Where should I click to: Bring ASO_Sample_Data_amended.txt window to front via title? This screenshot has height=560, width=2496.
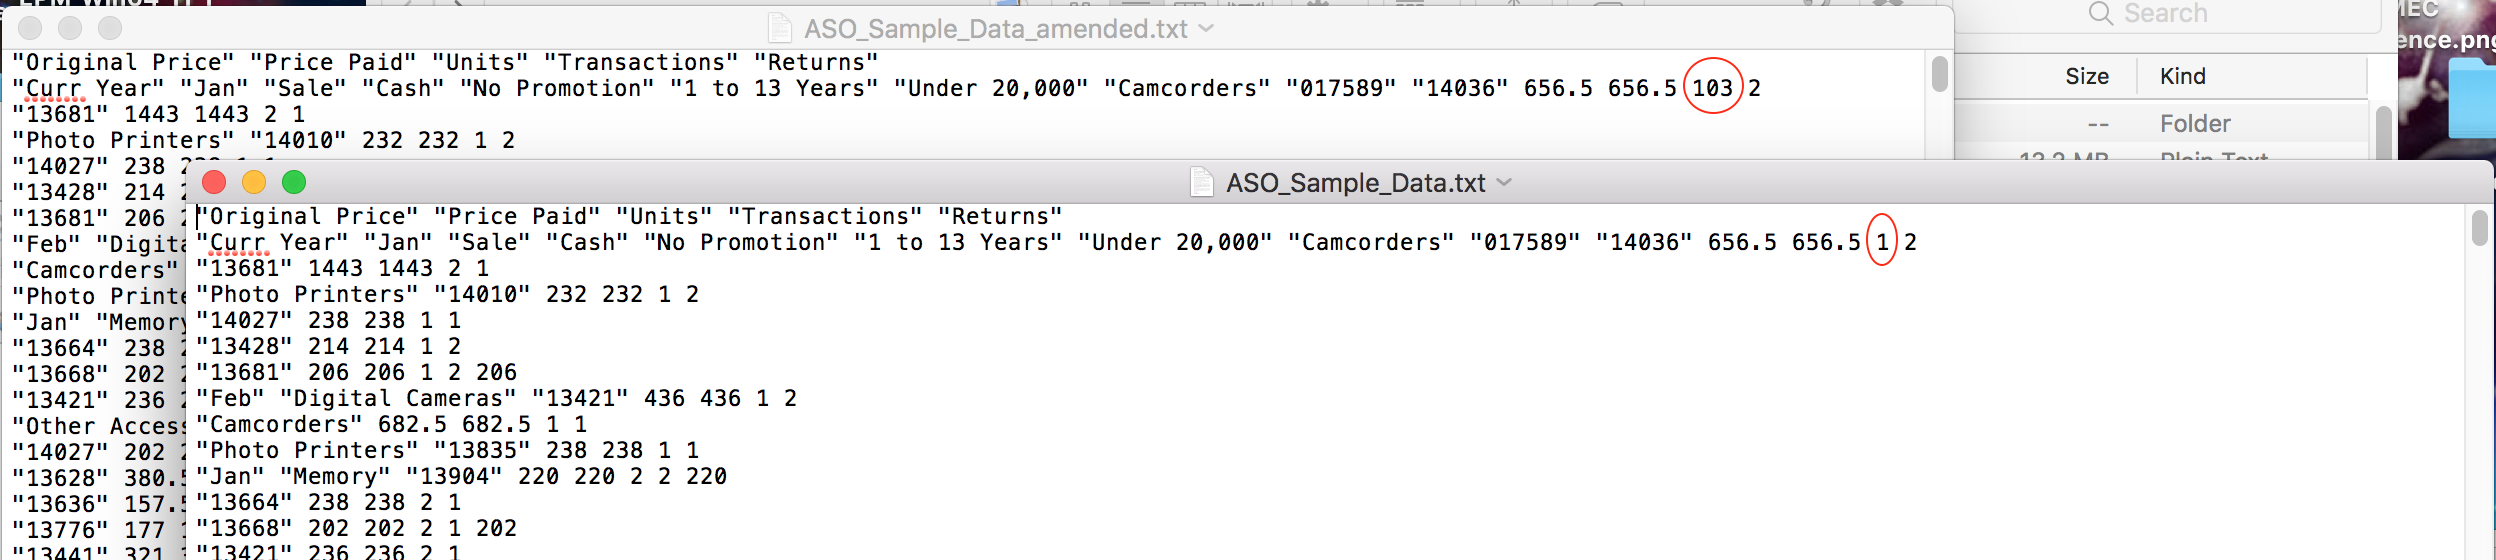996,29
